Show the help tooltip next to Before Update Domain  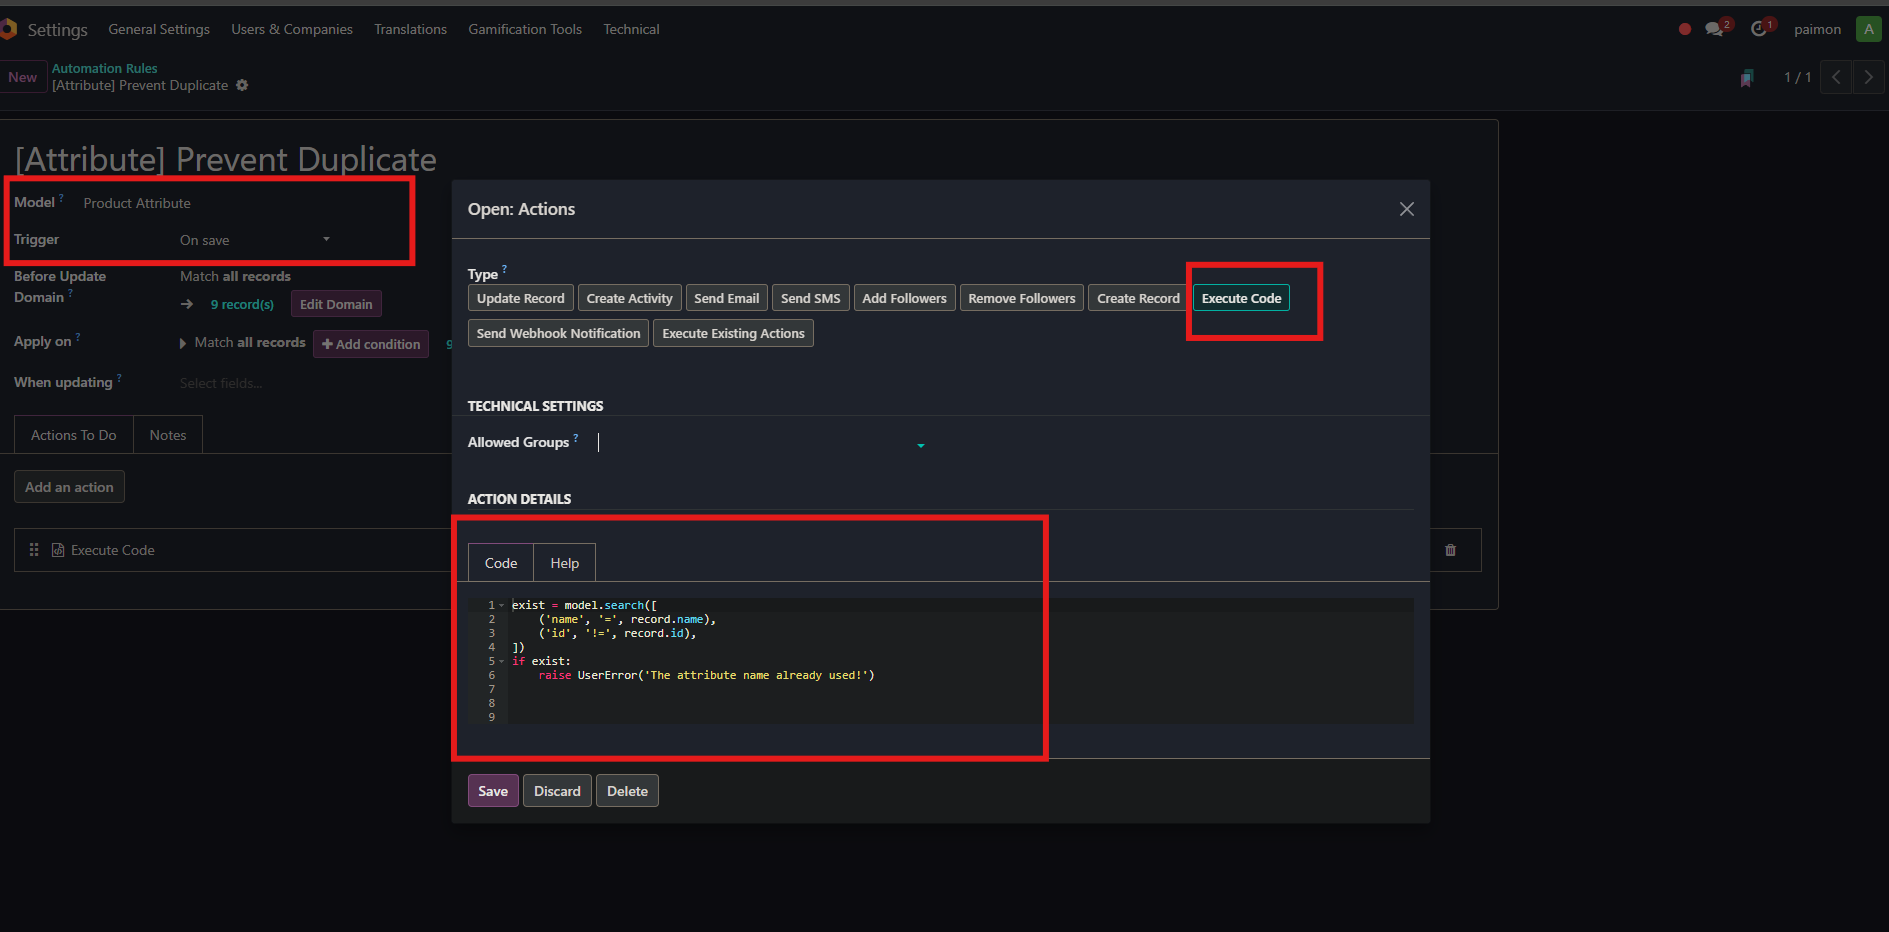click(x=70, y=292)
